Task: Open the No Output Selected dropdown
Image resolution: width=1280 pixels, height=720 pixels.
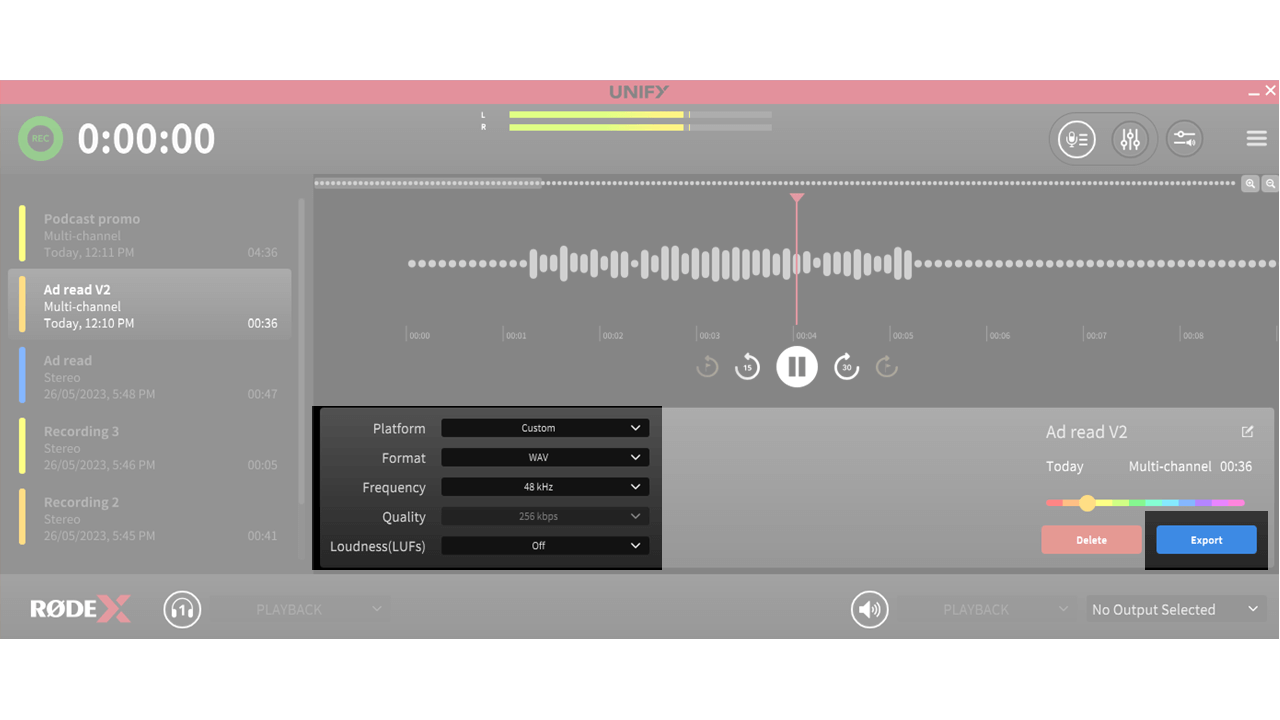Action: coord(1175,609)
